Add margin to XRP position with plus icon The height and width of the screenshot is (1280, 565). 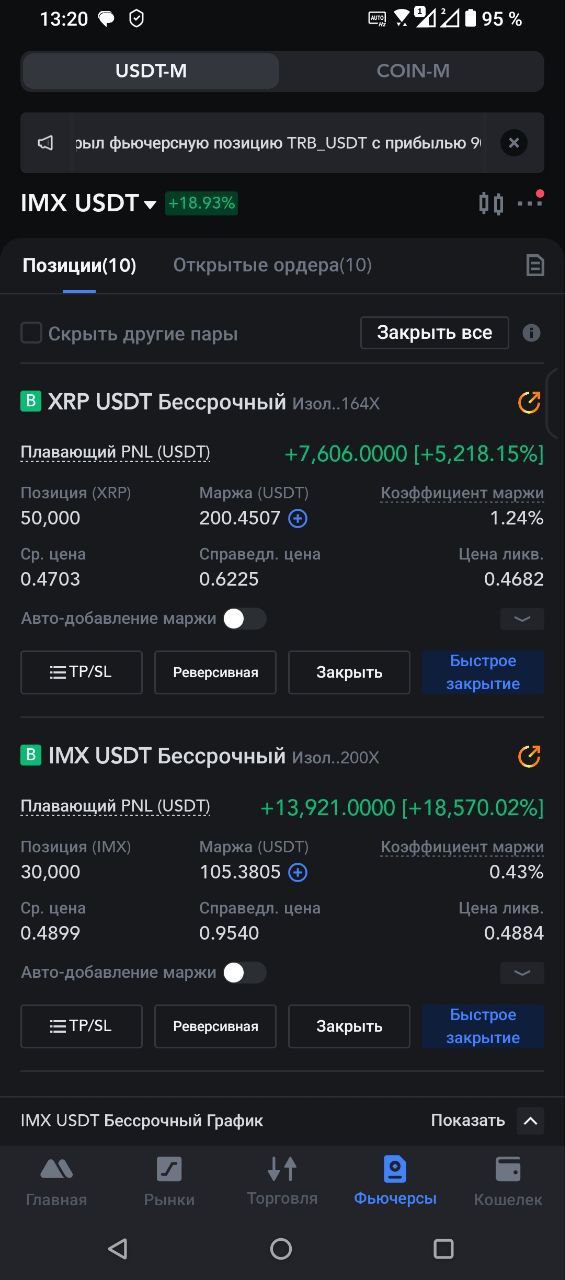[x=298, y=518]
